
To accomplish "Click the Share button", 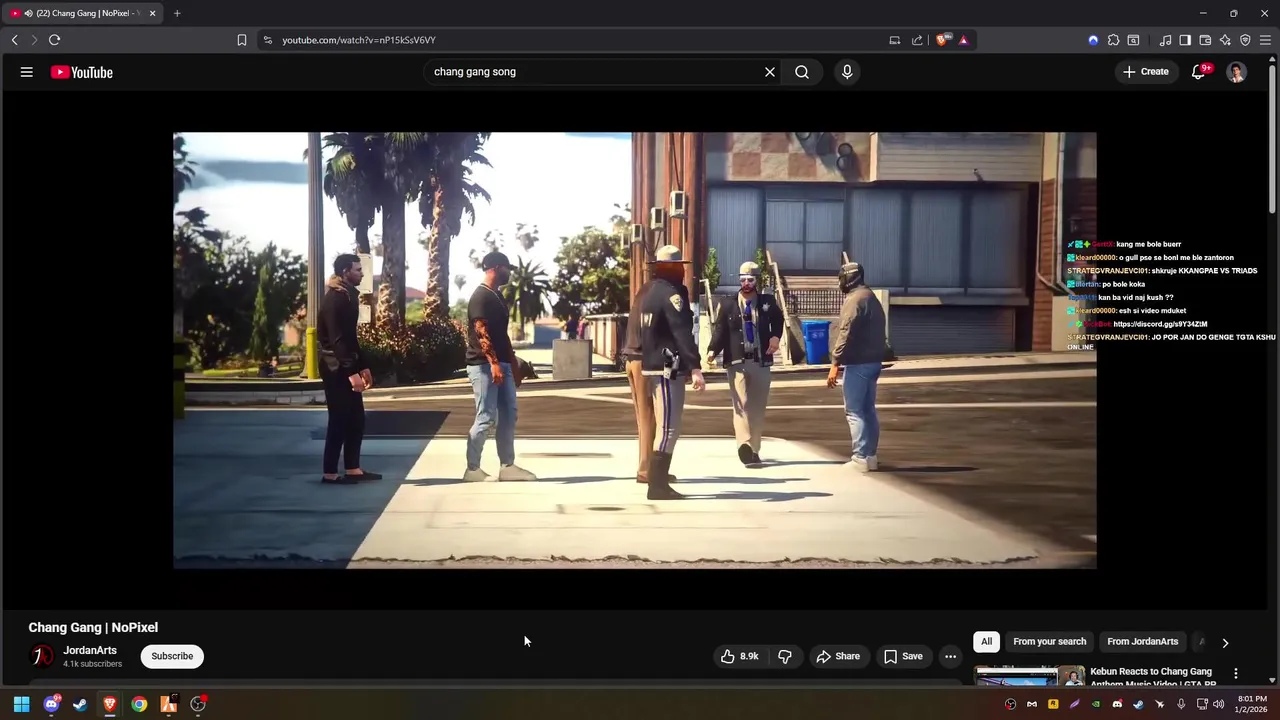I will (x=838, y=656).
